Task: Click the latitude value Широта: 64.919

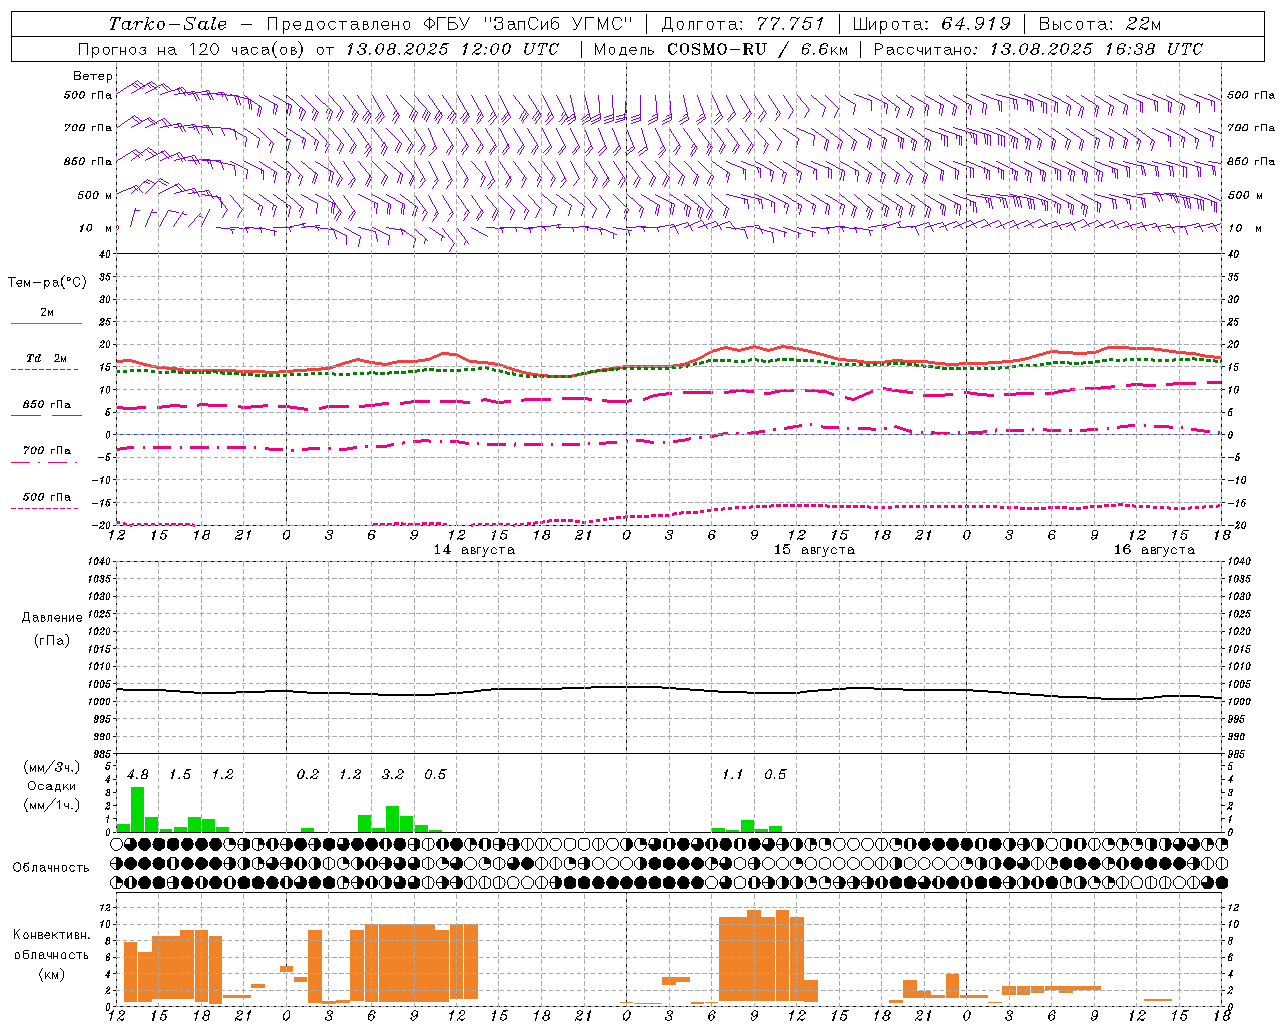Action: (x=932, y=24)
